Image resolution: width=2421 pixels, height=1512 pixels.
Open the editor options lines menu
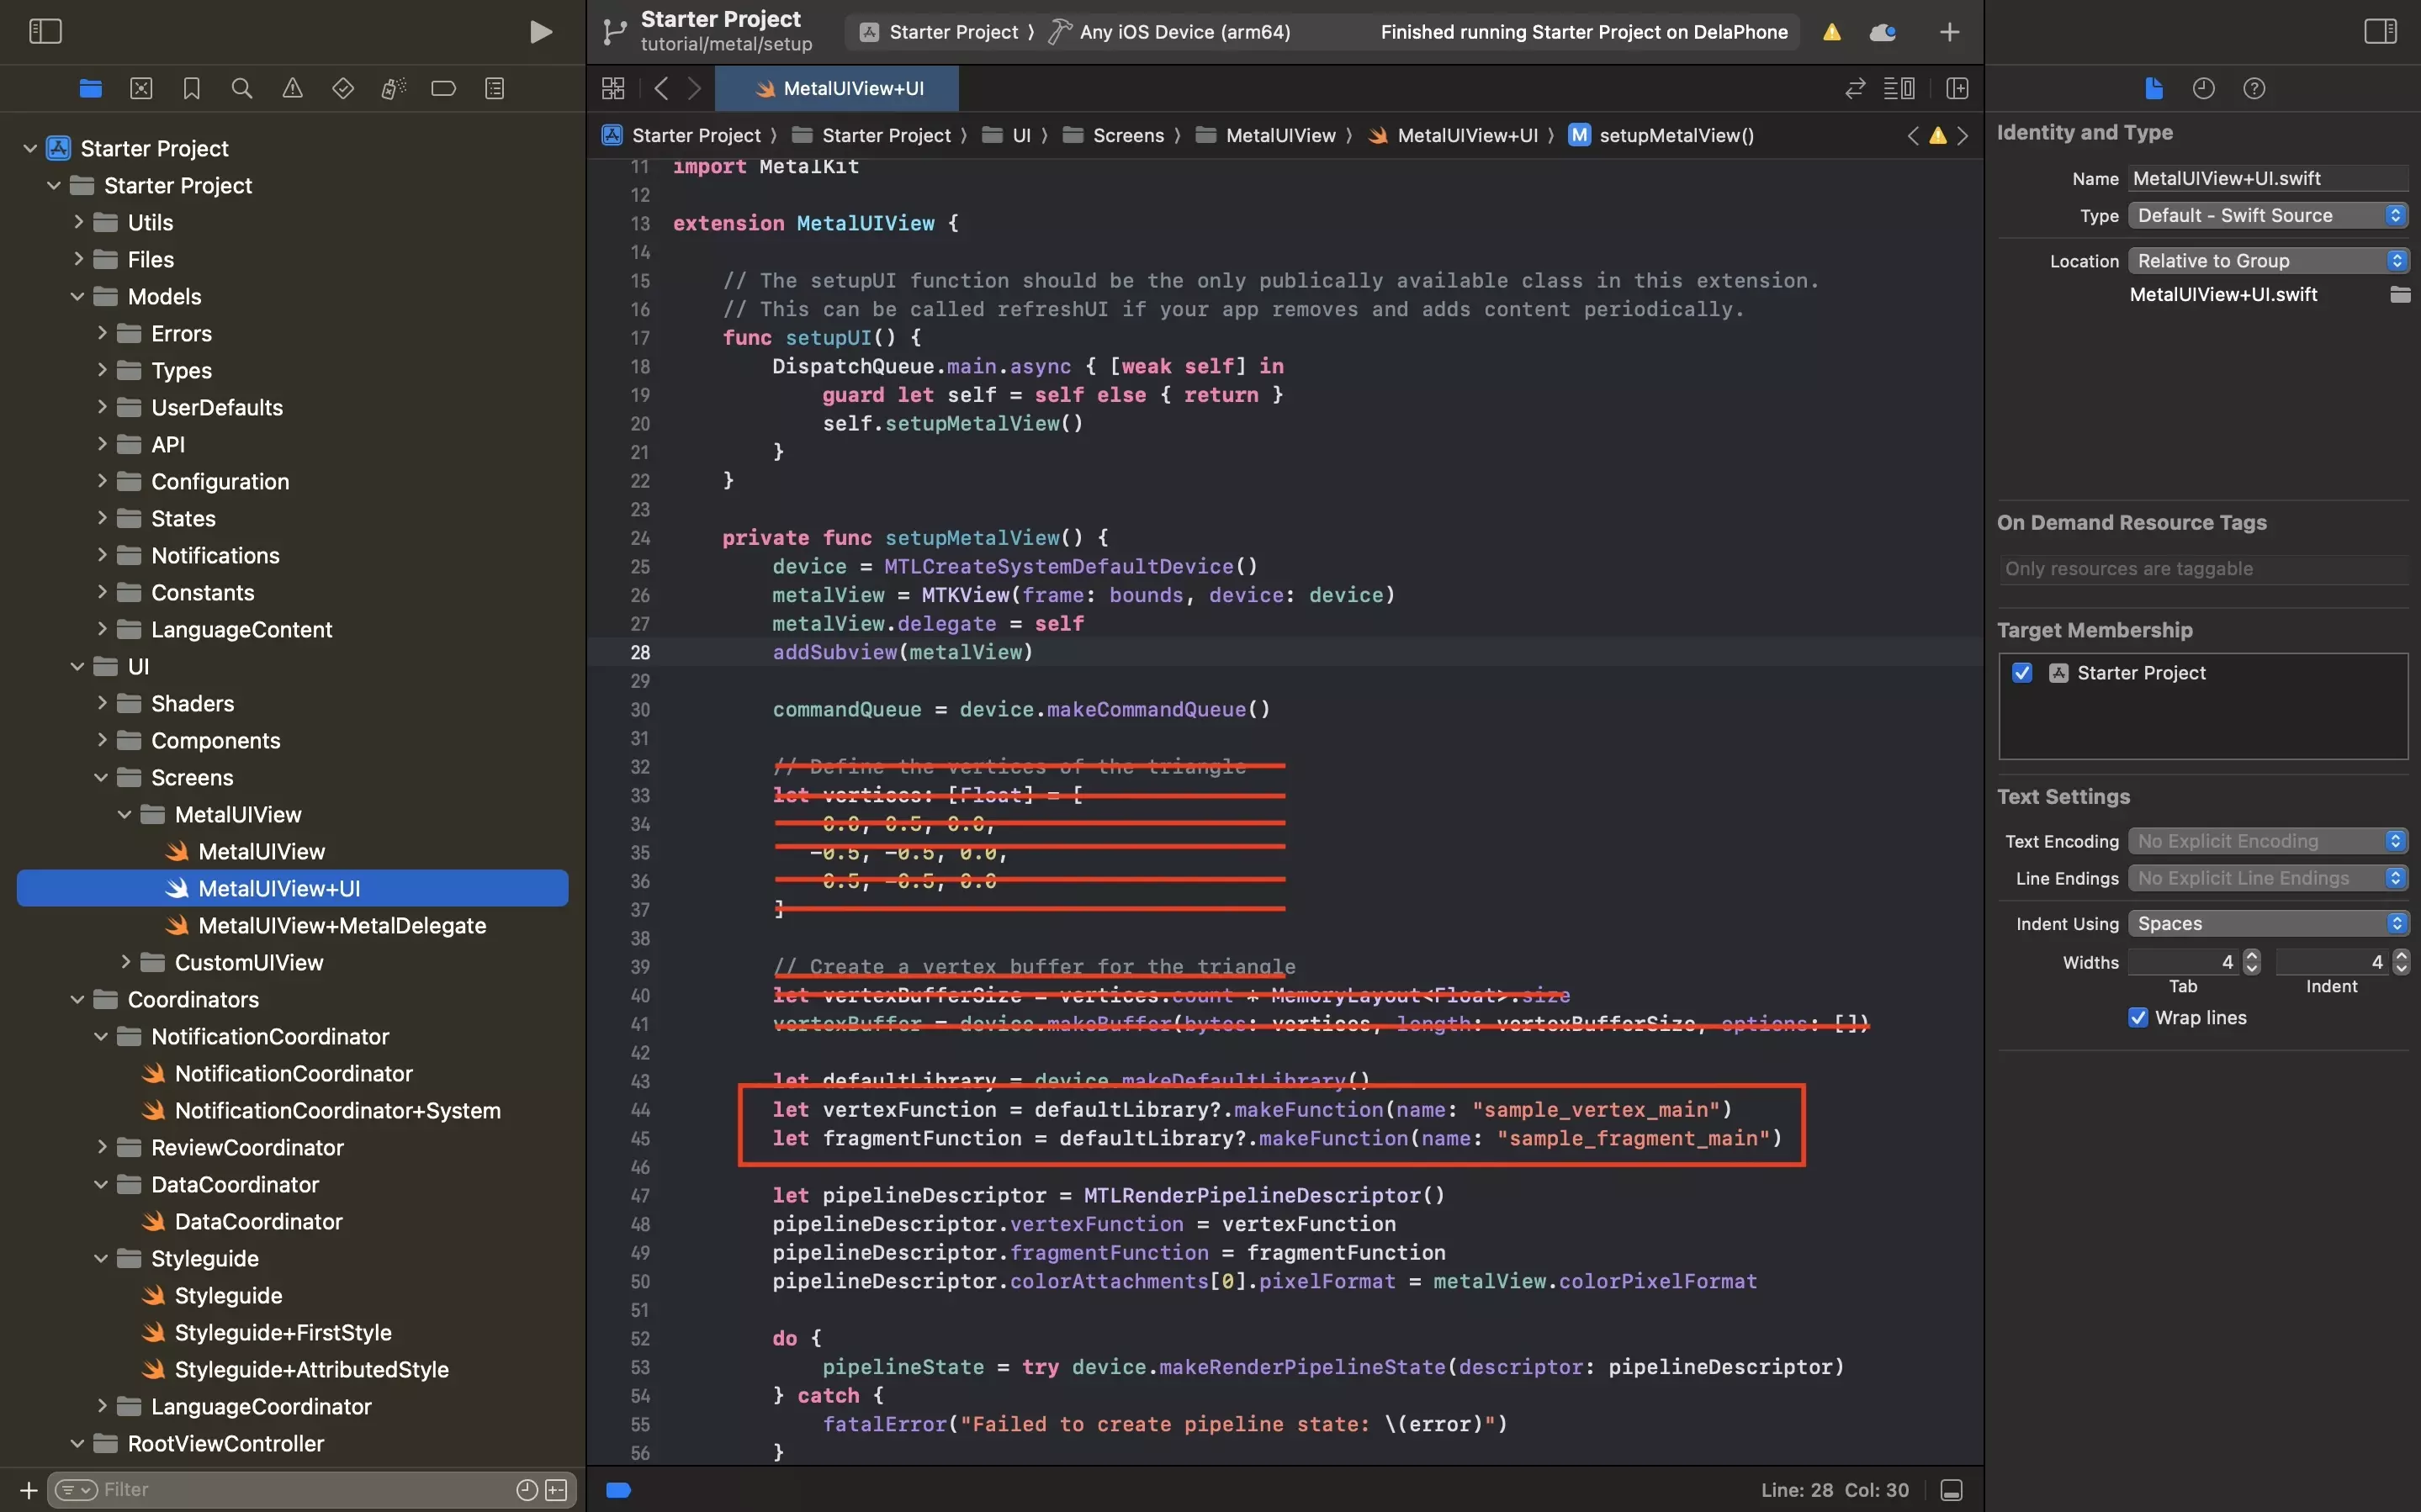1899,89
